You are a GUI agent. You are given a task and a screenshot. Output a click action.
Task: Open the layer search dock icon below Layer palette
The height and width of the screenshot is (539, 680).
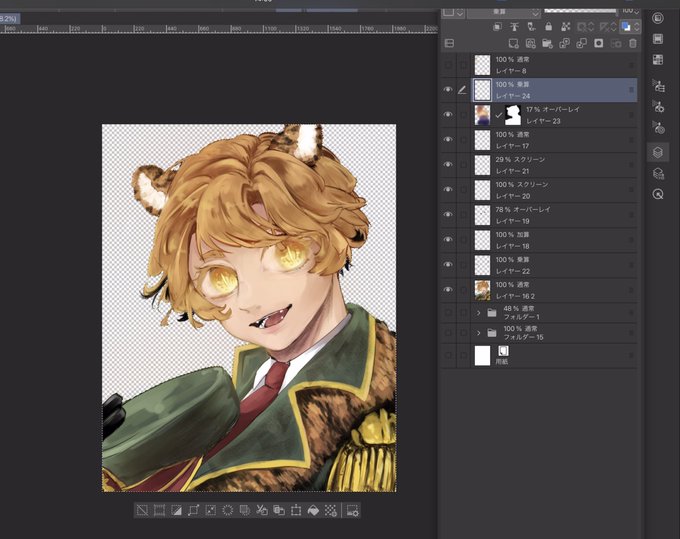coord(658,173)
